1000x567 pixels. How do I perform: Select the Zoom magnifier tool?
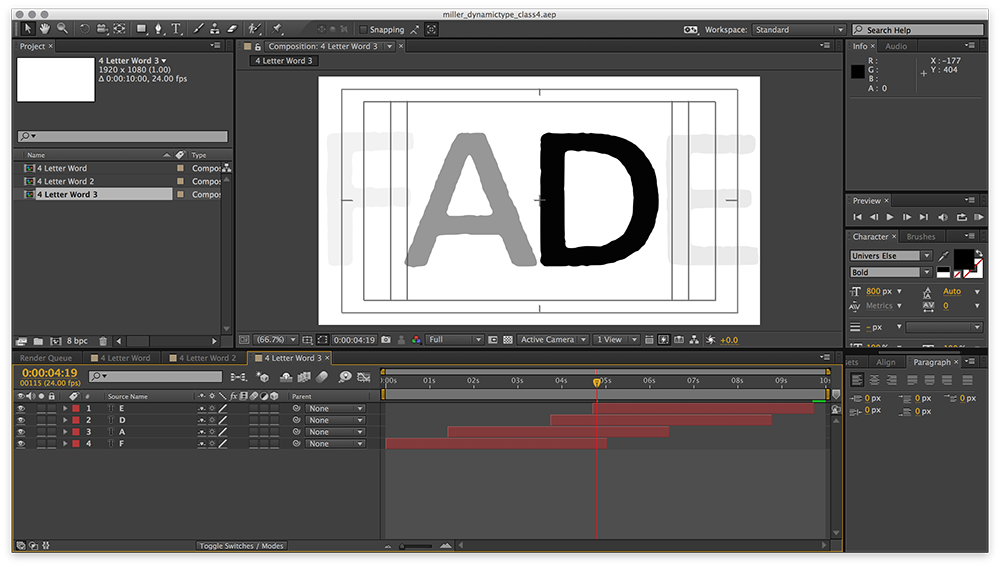[x=62, y=29]
